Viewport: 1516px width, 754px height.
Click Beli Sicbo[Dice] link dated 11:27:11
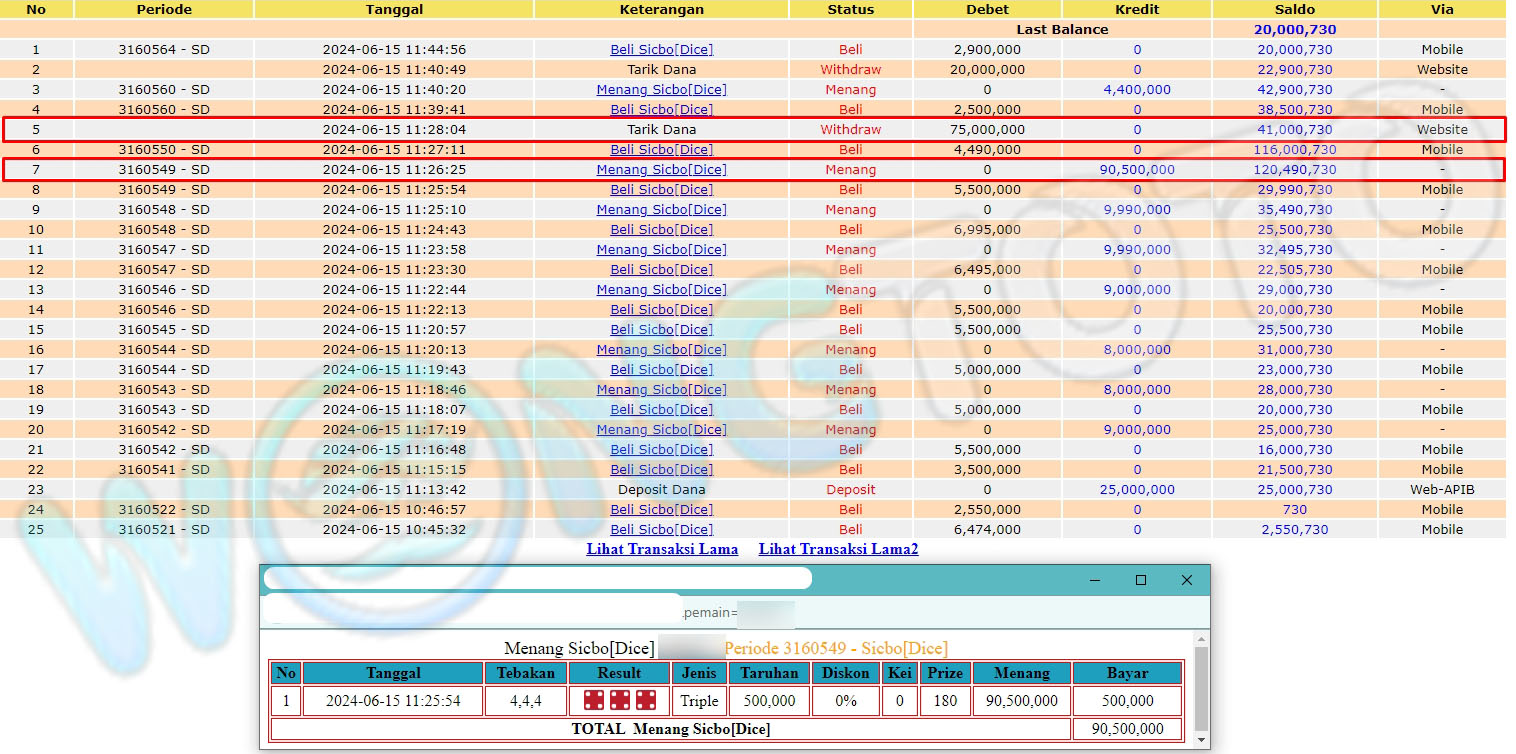pos(661,150)
